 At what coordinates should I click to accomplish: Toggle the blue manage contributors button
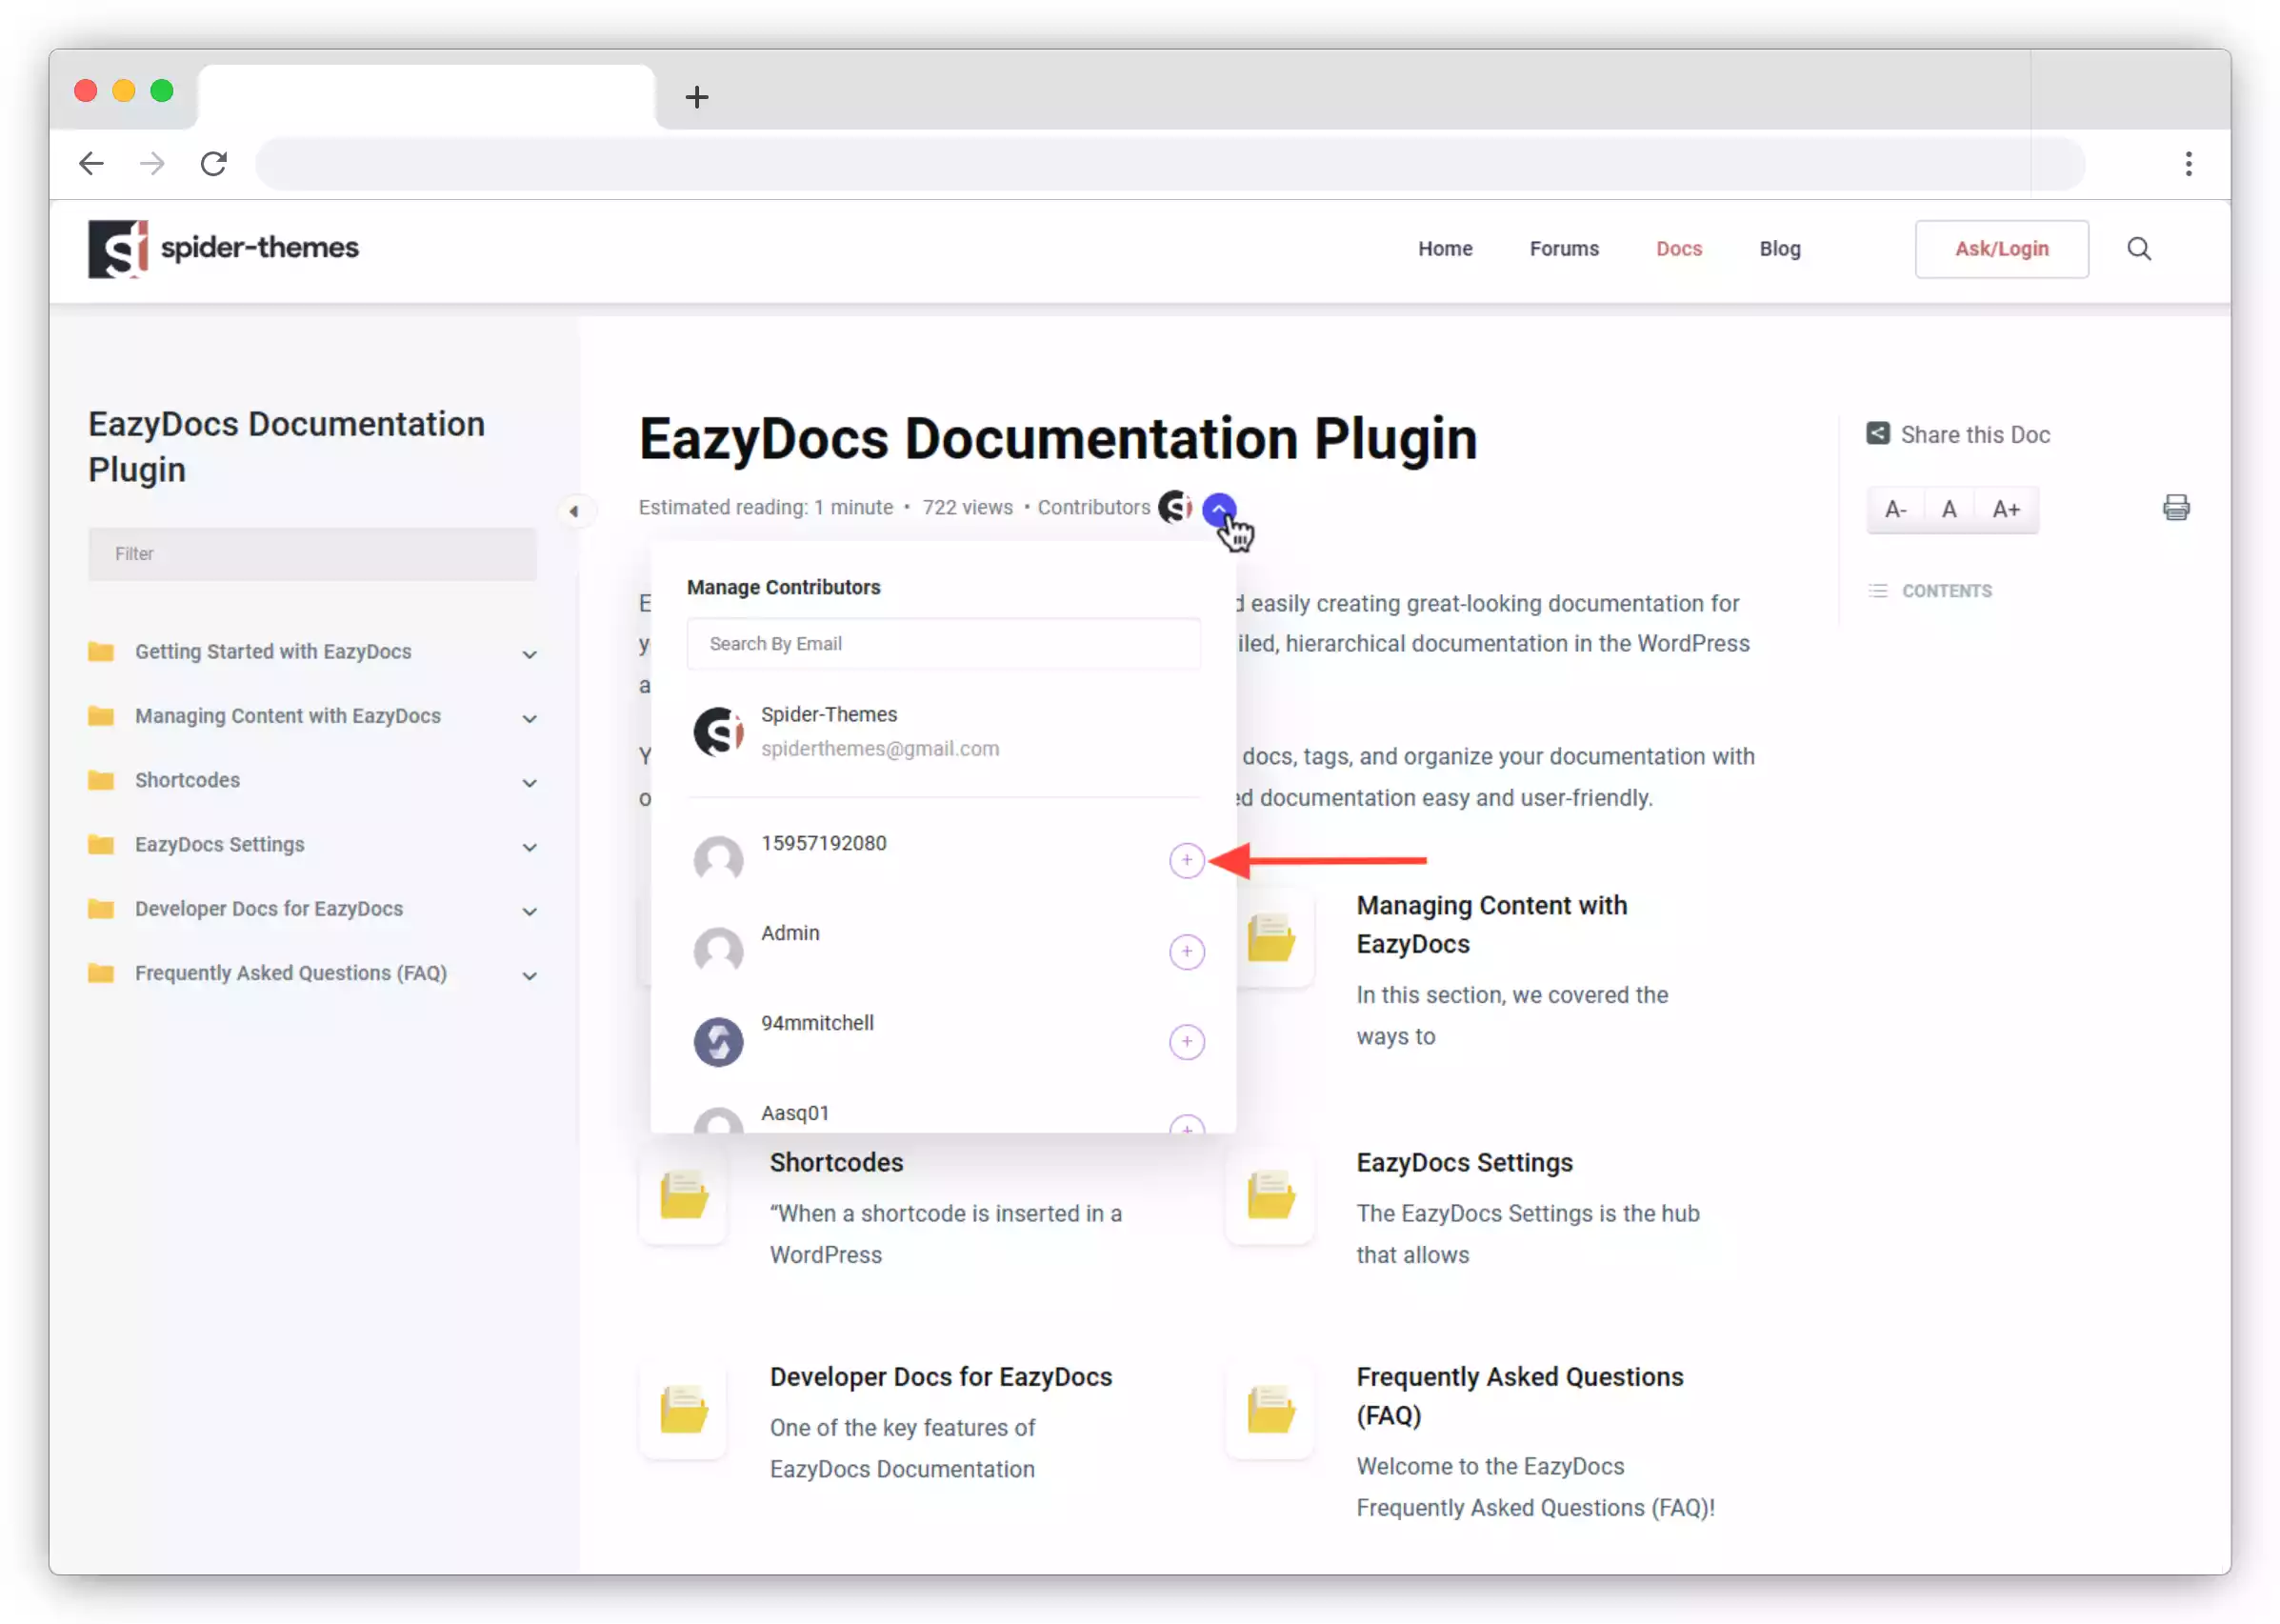click(1219, 509)
